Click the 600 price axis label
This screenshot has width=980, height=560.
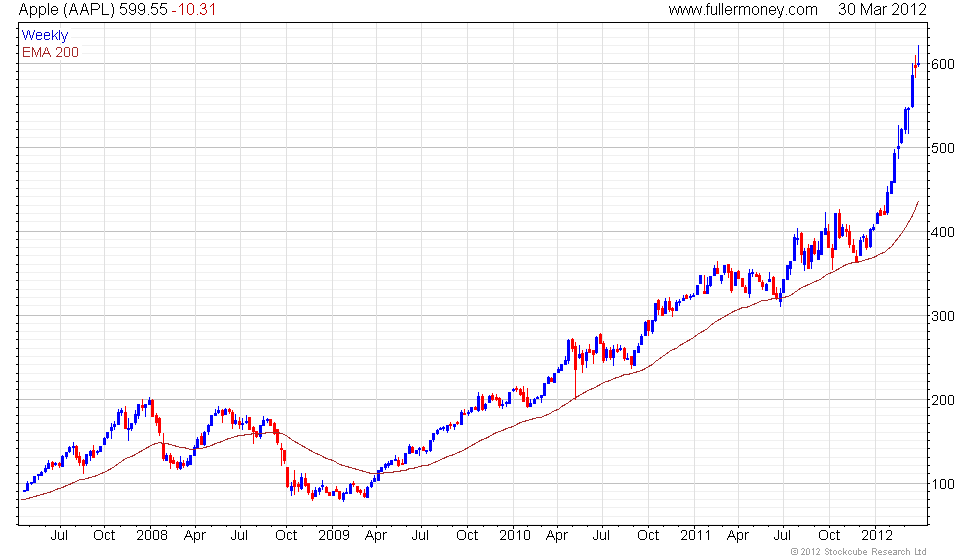(943, 64)
